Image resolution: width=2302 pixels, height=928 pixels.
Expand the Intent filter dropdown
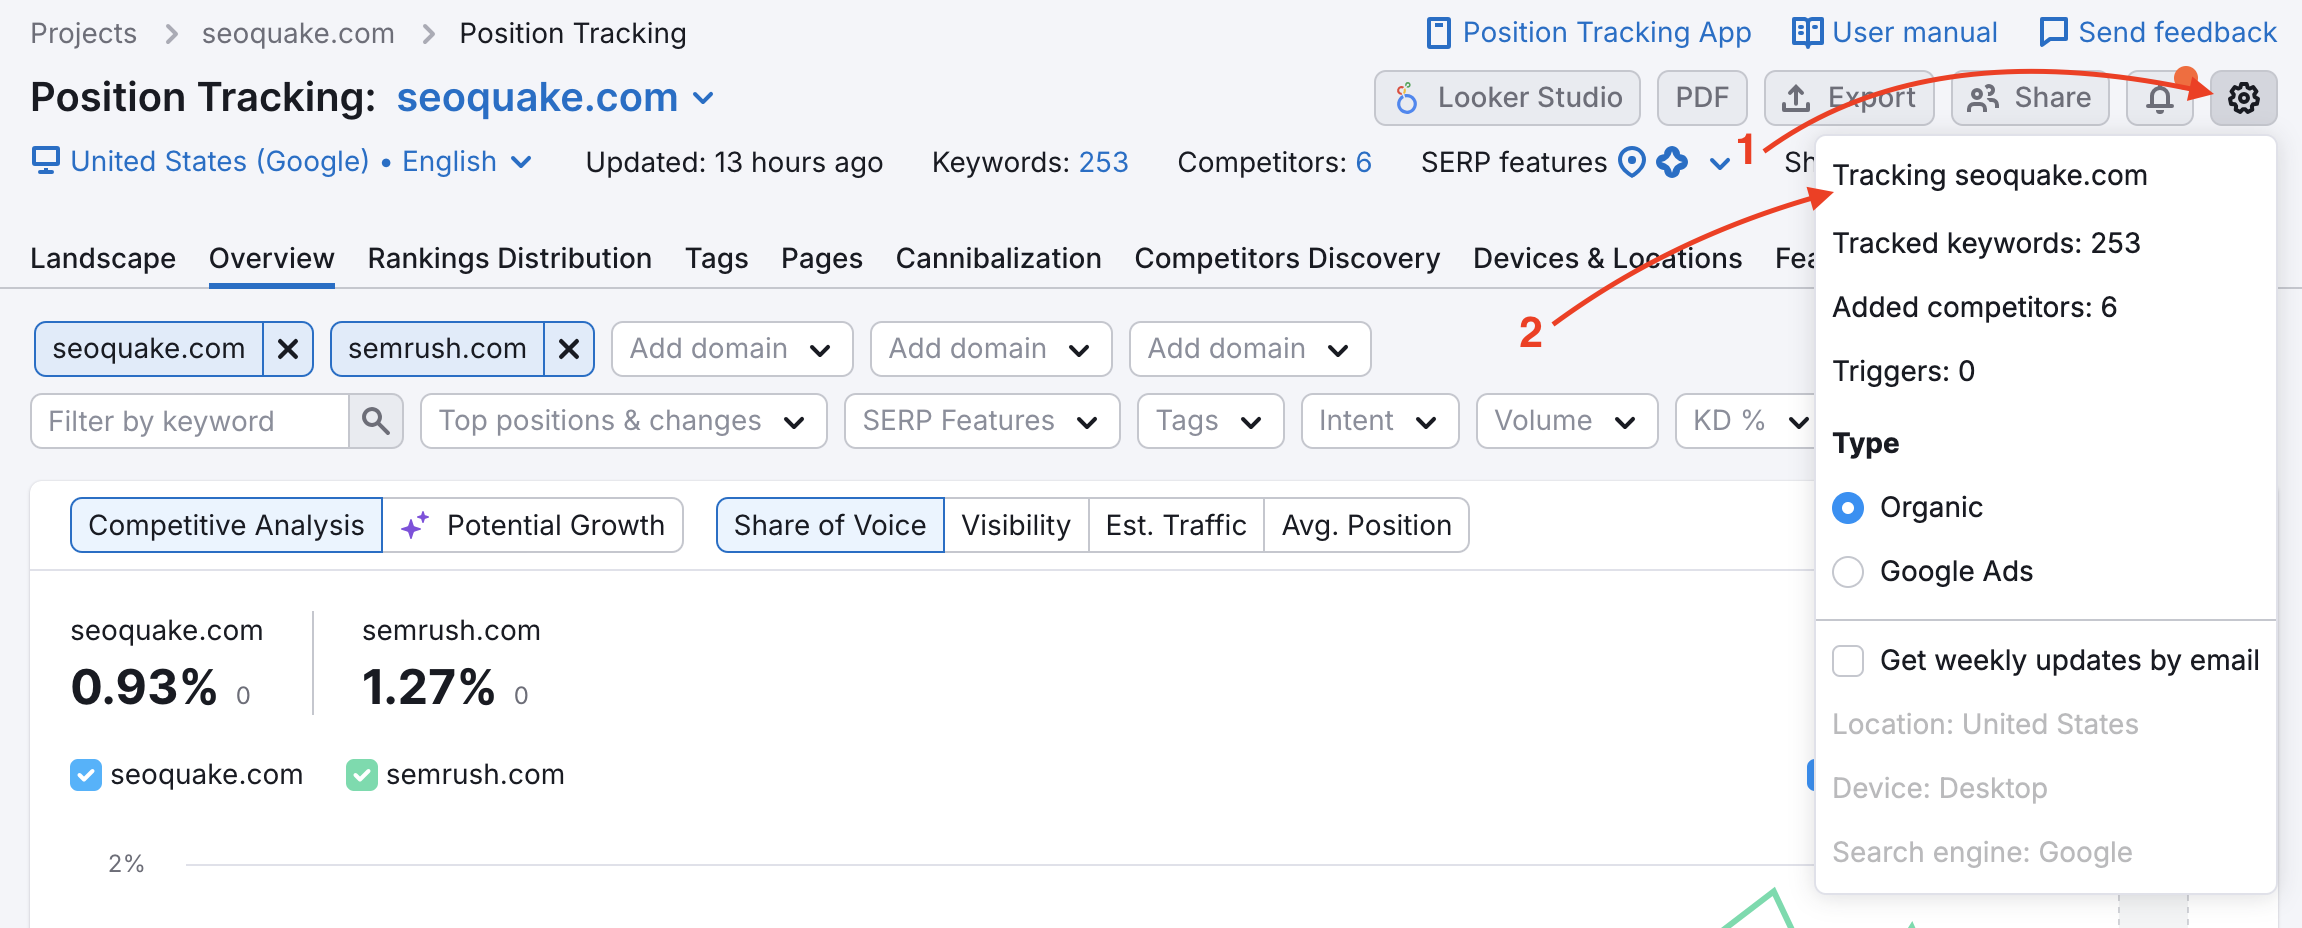tap(1379, 421)
